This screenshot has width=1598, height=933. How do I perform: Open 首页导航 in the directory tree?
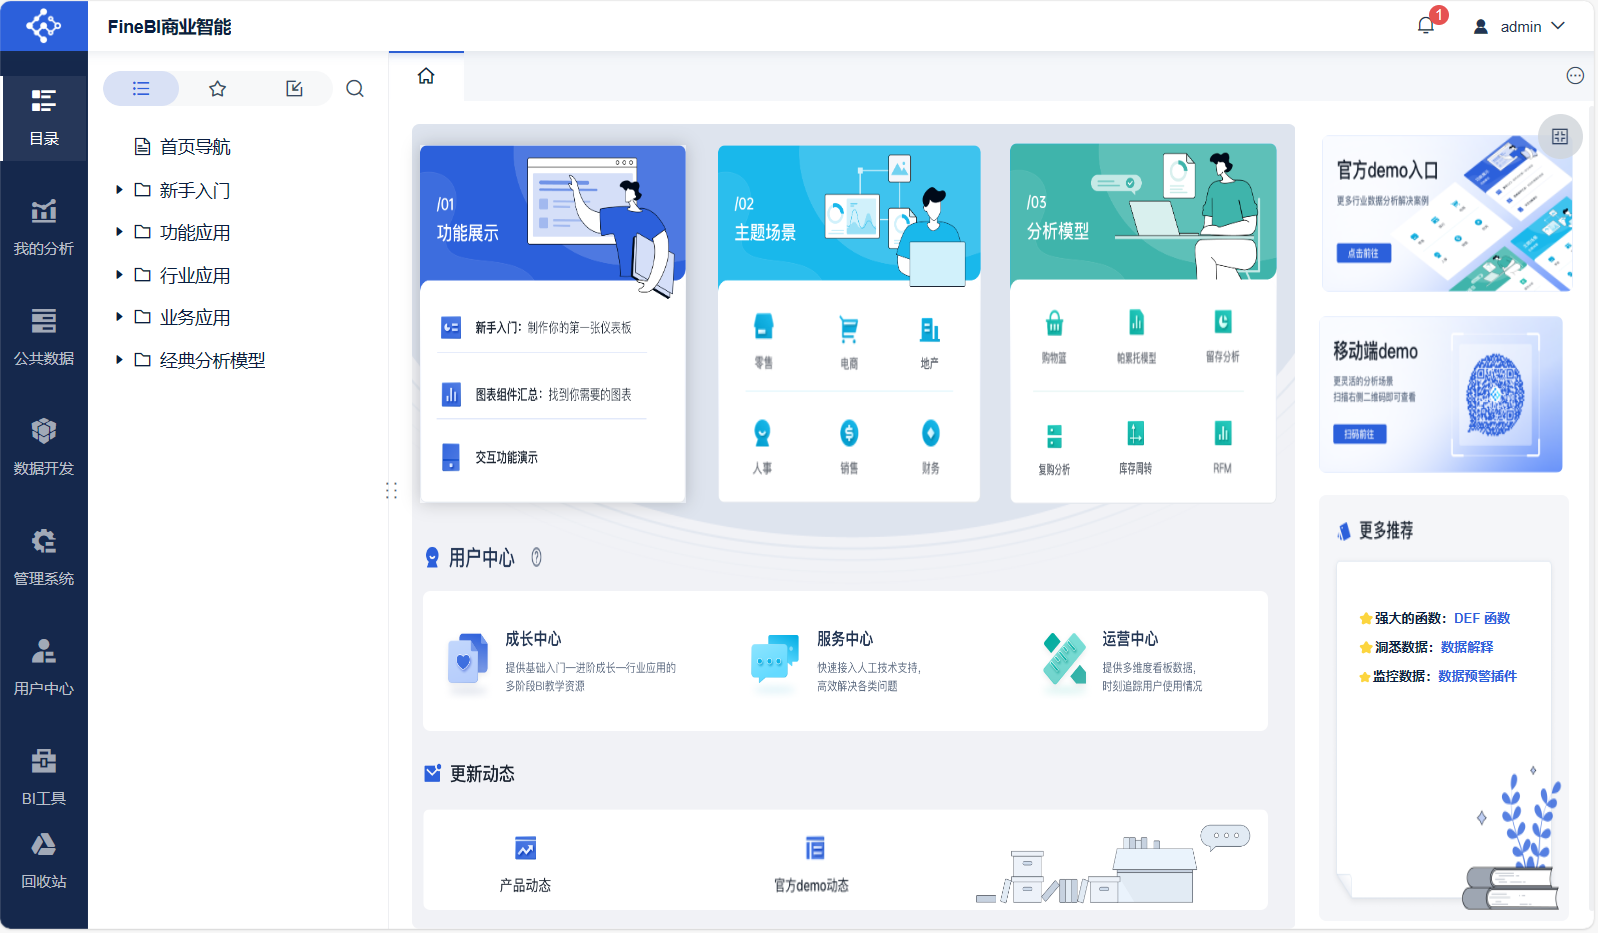195,147
